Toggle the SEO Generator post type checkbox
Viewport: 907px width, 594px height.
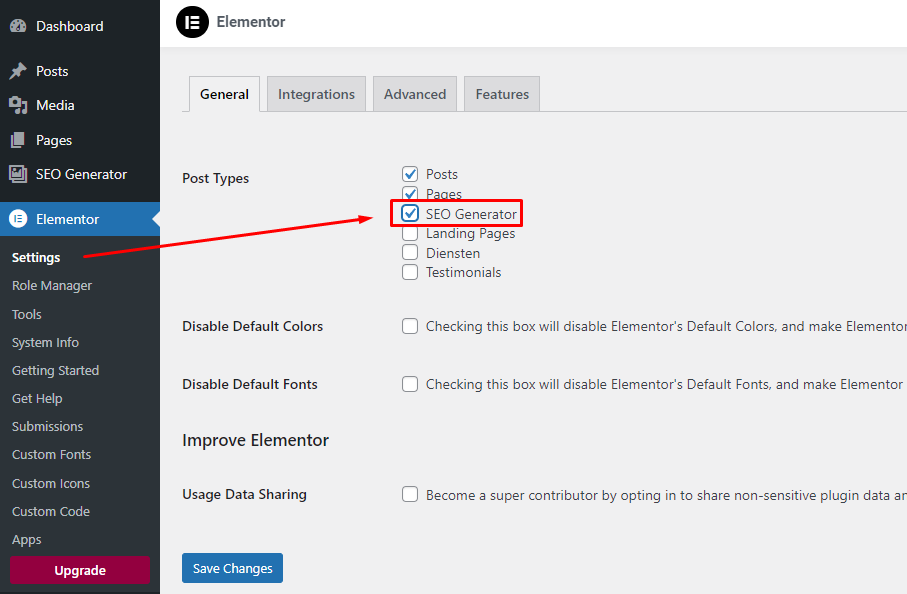[410, 213]
